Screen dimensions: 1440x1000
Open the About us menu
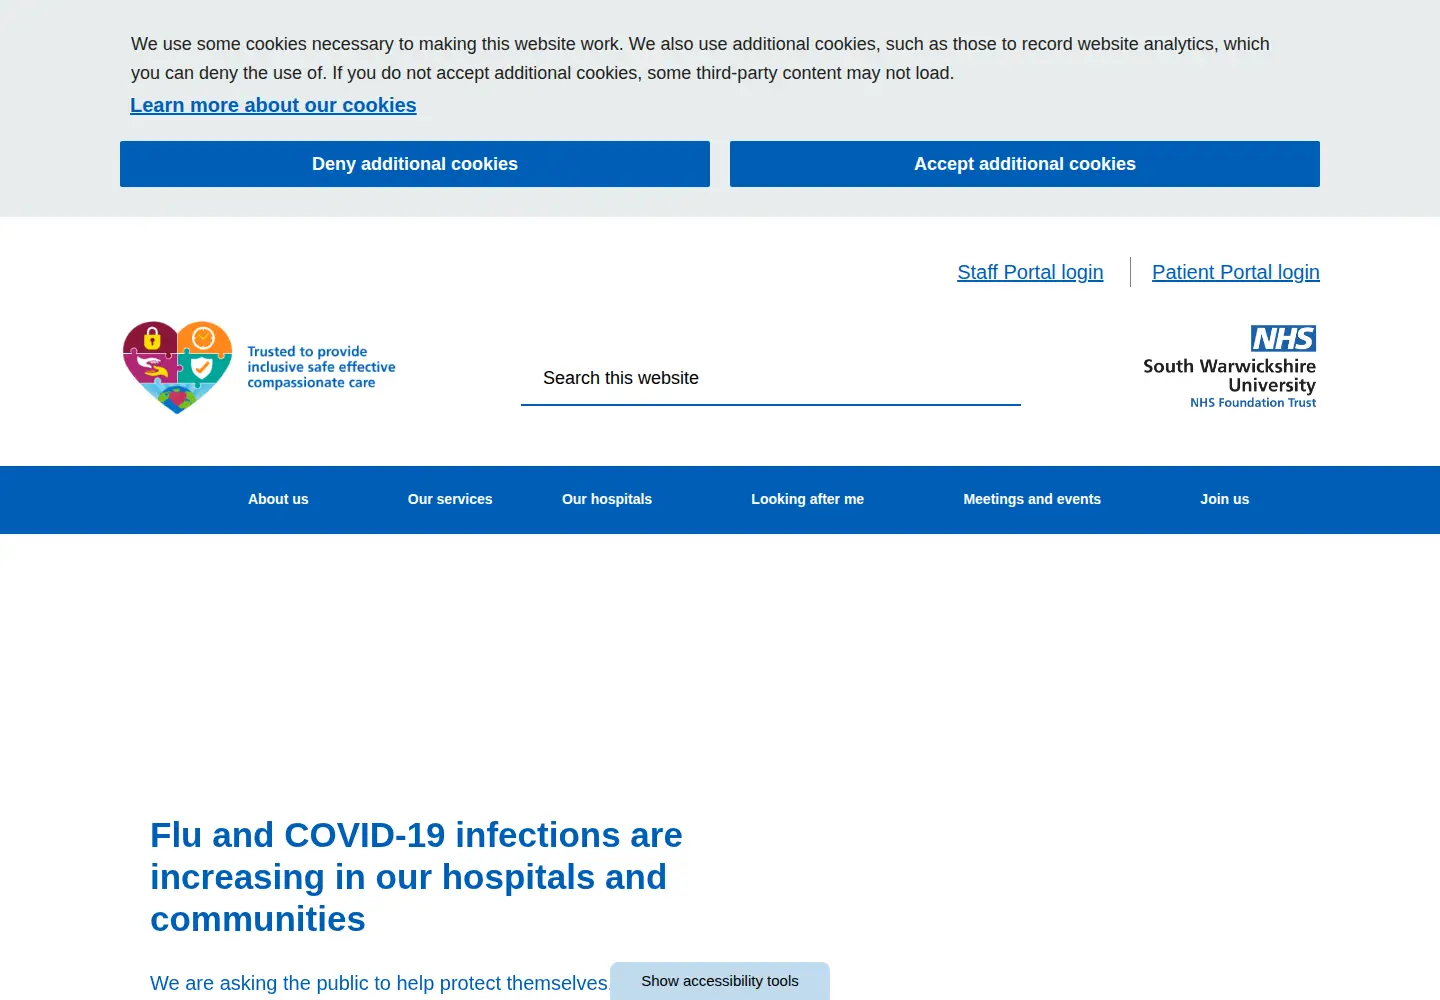pos(278,499)
